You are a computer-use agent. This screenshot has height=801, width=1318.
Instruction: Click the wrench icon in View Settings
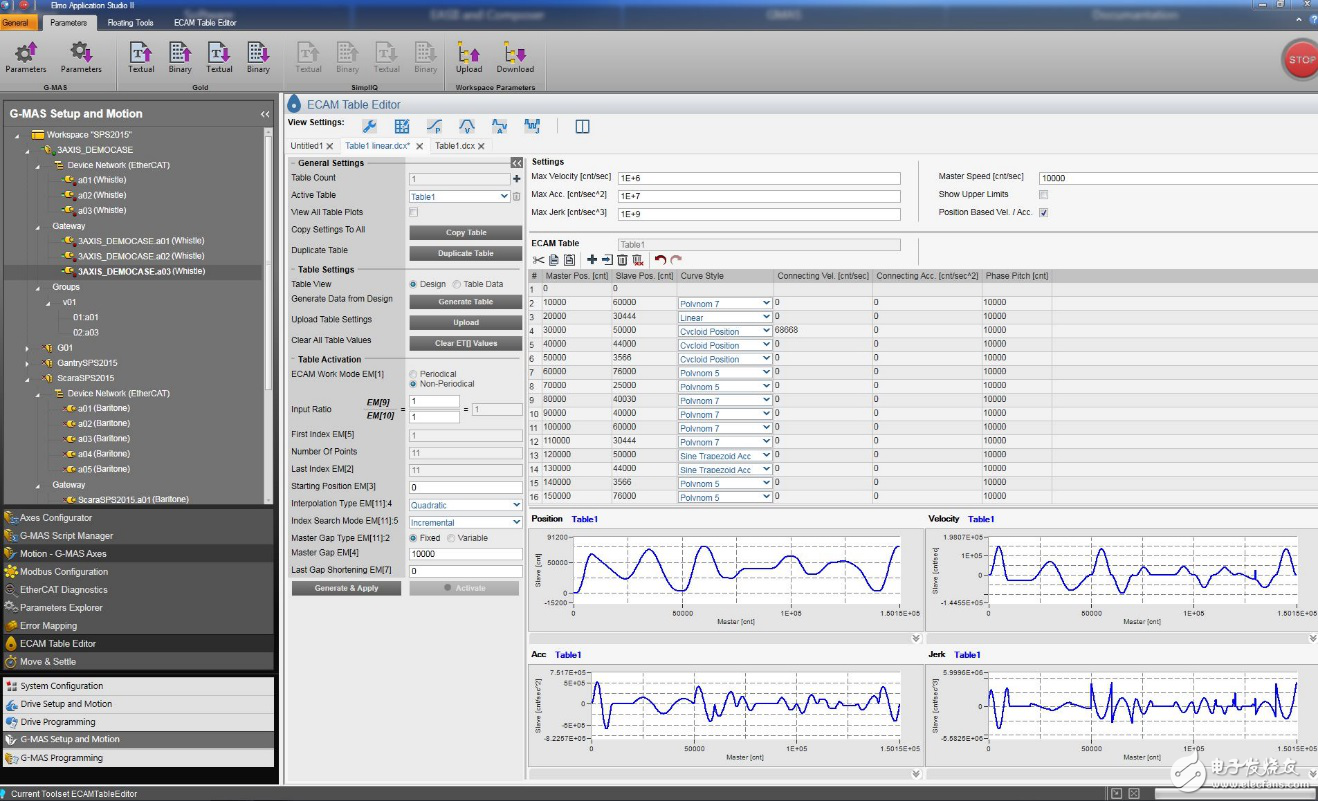click(x=369, y=126)
